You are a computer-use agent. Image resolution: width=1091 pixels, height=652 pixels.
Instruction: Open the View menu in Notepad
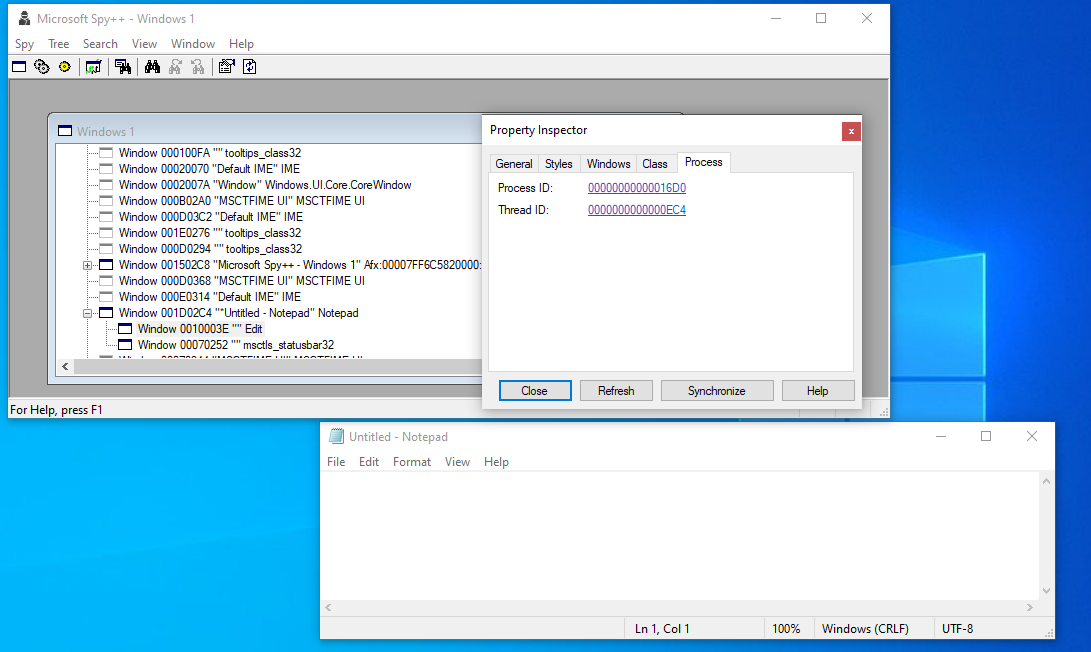coord(457,462)
